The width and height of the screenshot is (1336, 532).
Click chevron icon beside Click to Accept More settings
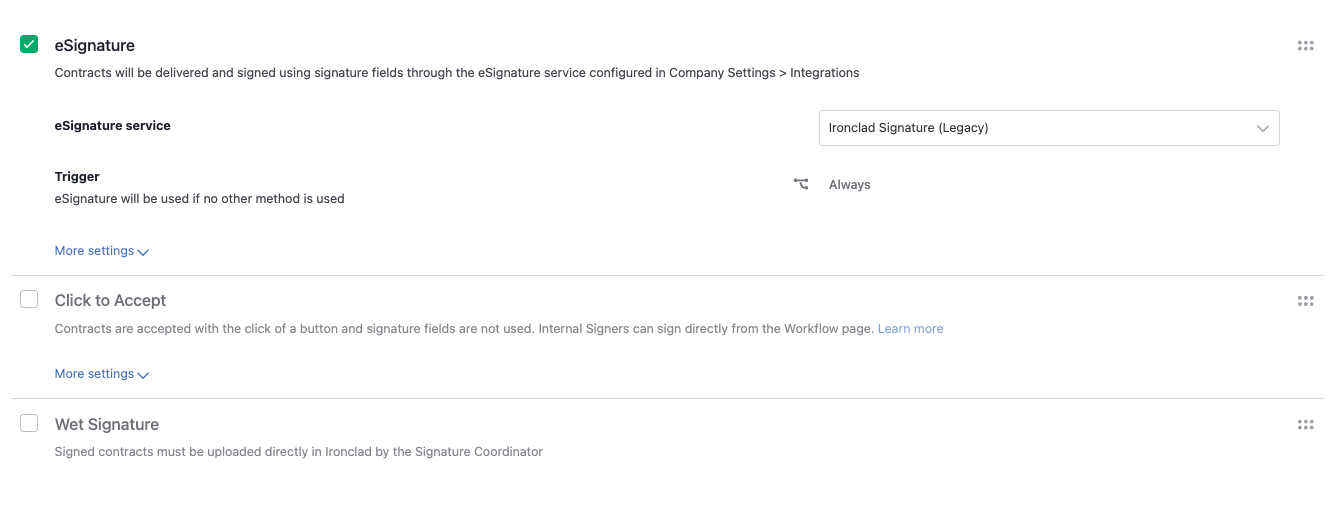pyautogui.click(x=143, y=375)
